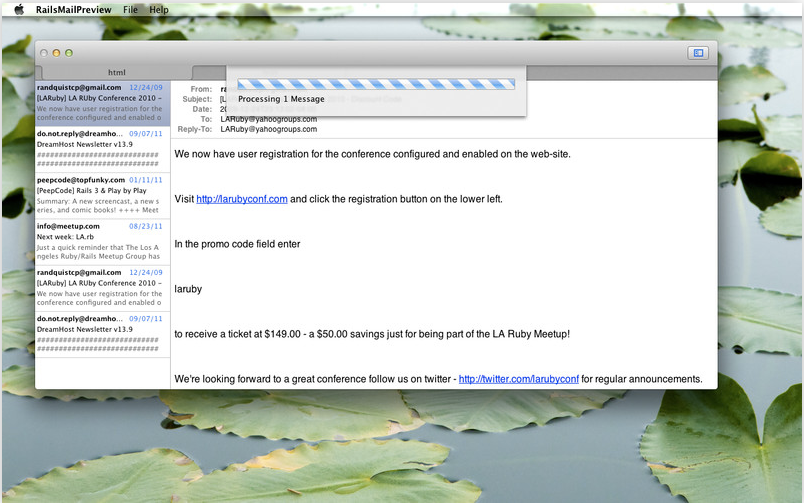Select second randquistcp@gmail.com message, unhighlighted

(x=103, y=288)
